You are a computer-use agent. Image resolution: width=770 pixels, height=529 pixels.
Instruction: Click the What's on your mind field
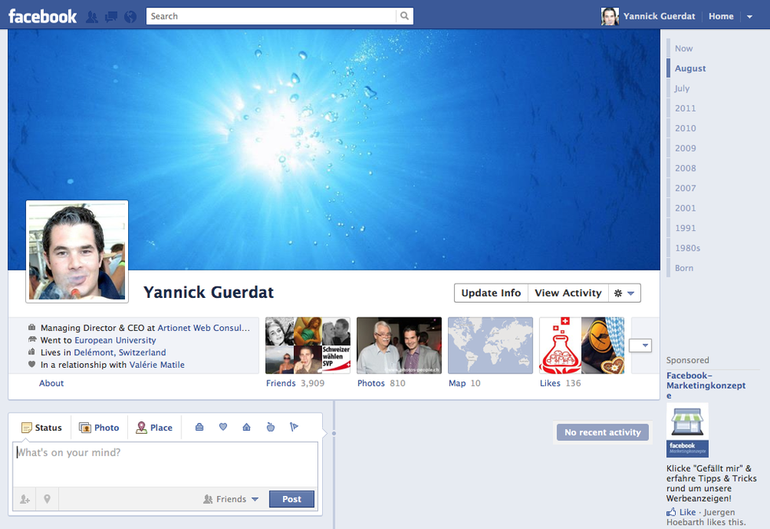pyautogui.click(x=165, y=464)
